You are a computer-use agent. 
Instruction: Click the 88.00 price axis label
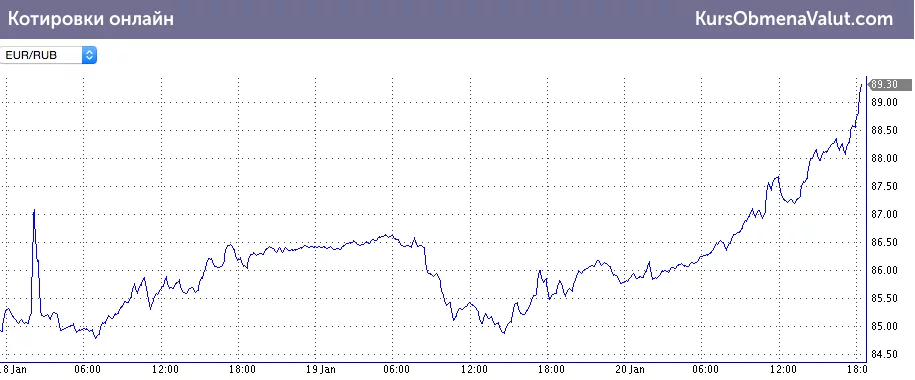click(x=884, y=159)
